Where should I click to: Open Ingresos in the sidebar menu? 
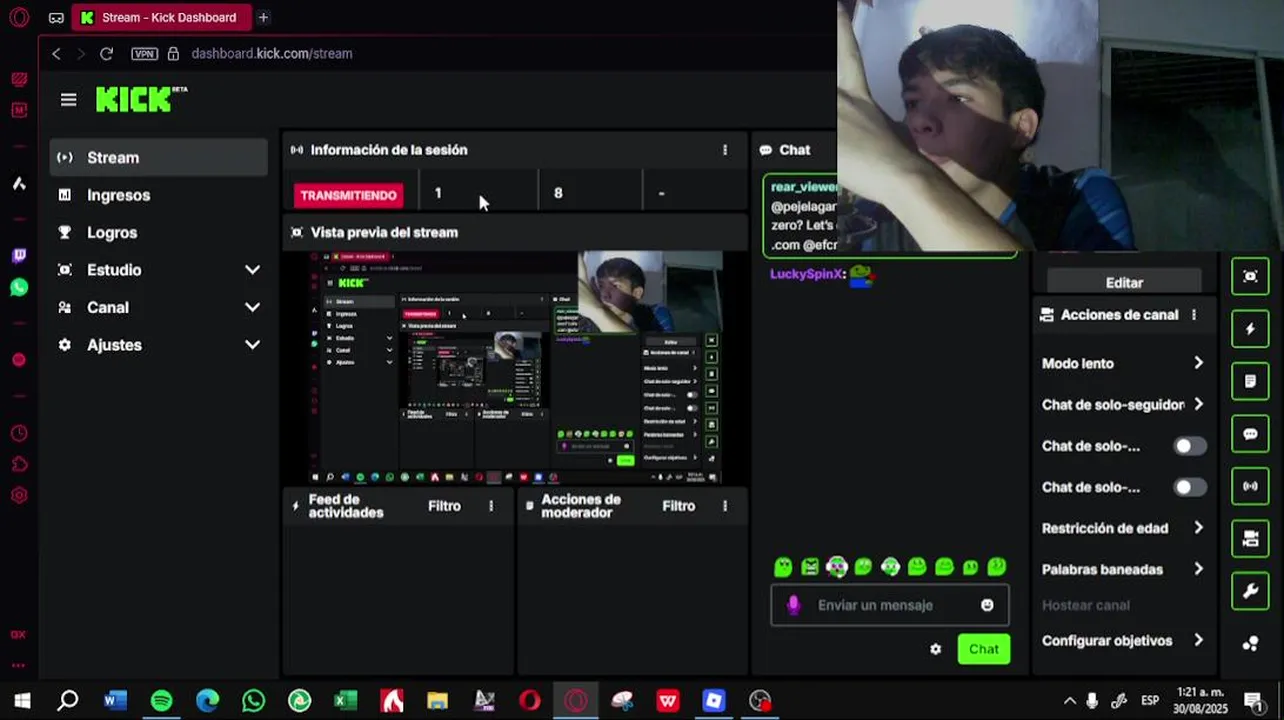159,195
